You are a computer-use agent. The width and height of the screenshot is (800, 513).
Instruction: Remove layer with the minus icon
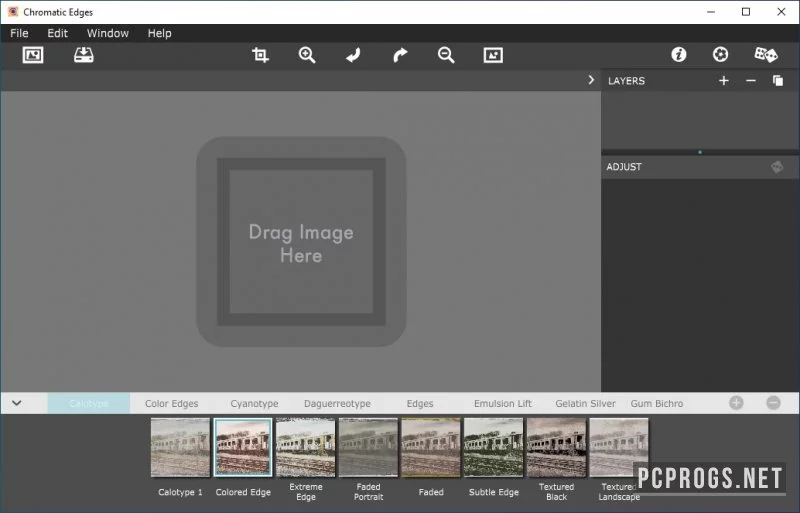click(751, 81)
